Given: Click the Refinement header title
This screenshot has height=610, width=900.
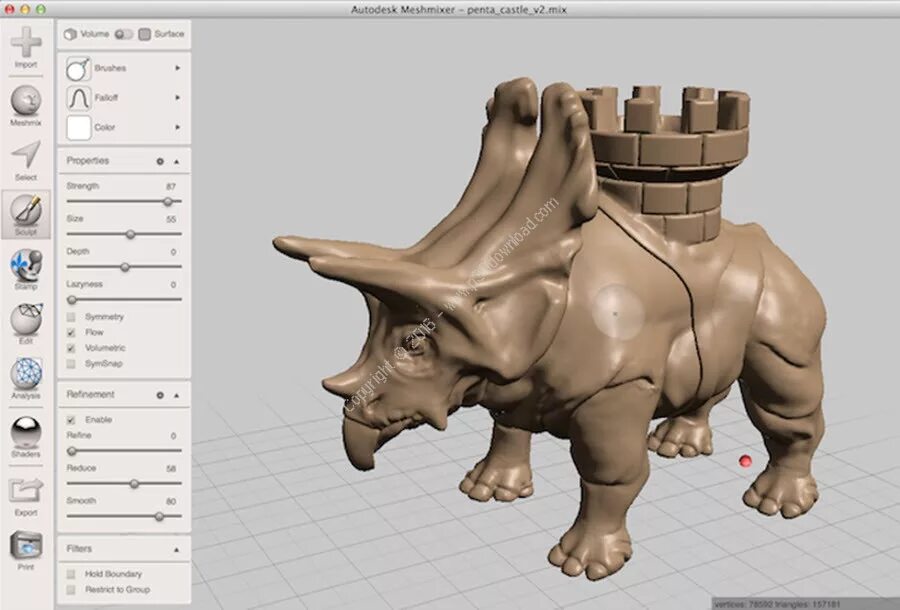Looking at the screenshot, I should tap(90, 394).
